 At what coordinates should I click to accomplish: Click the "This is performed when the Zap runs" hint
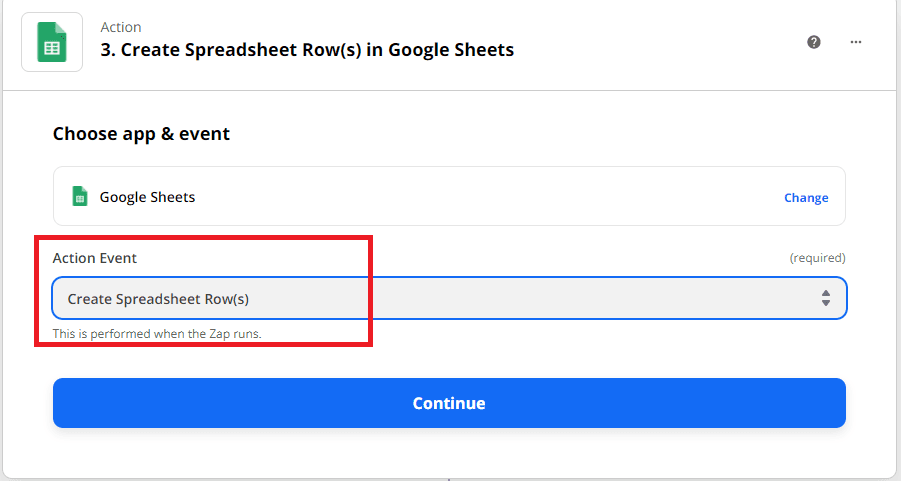pos(157,334)
